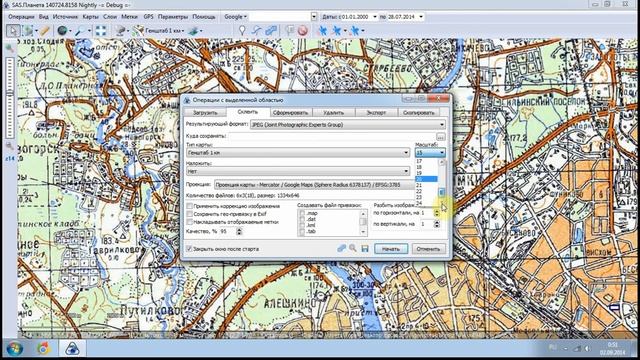640x360 pixels.
Task: Click the satellite dish source icon
Action: [x=120, y=31]
